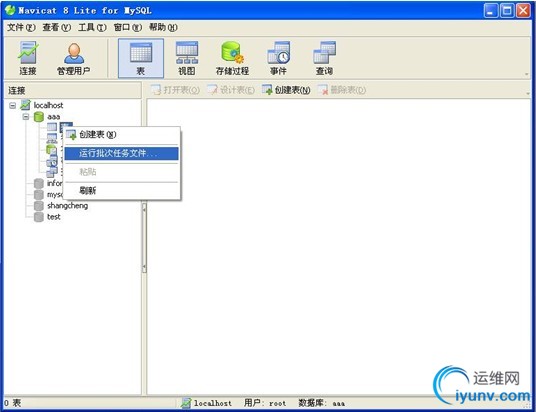Click the pane splitter collapse handle
Viewport: 536px width, 412px height.
coord(144,238)
